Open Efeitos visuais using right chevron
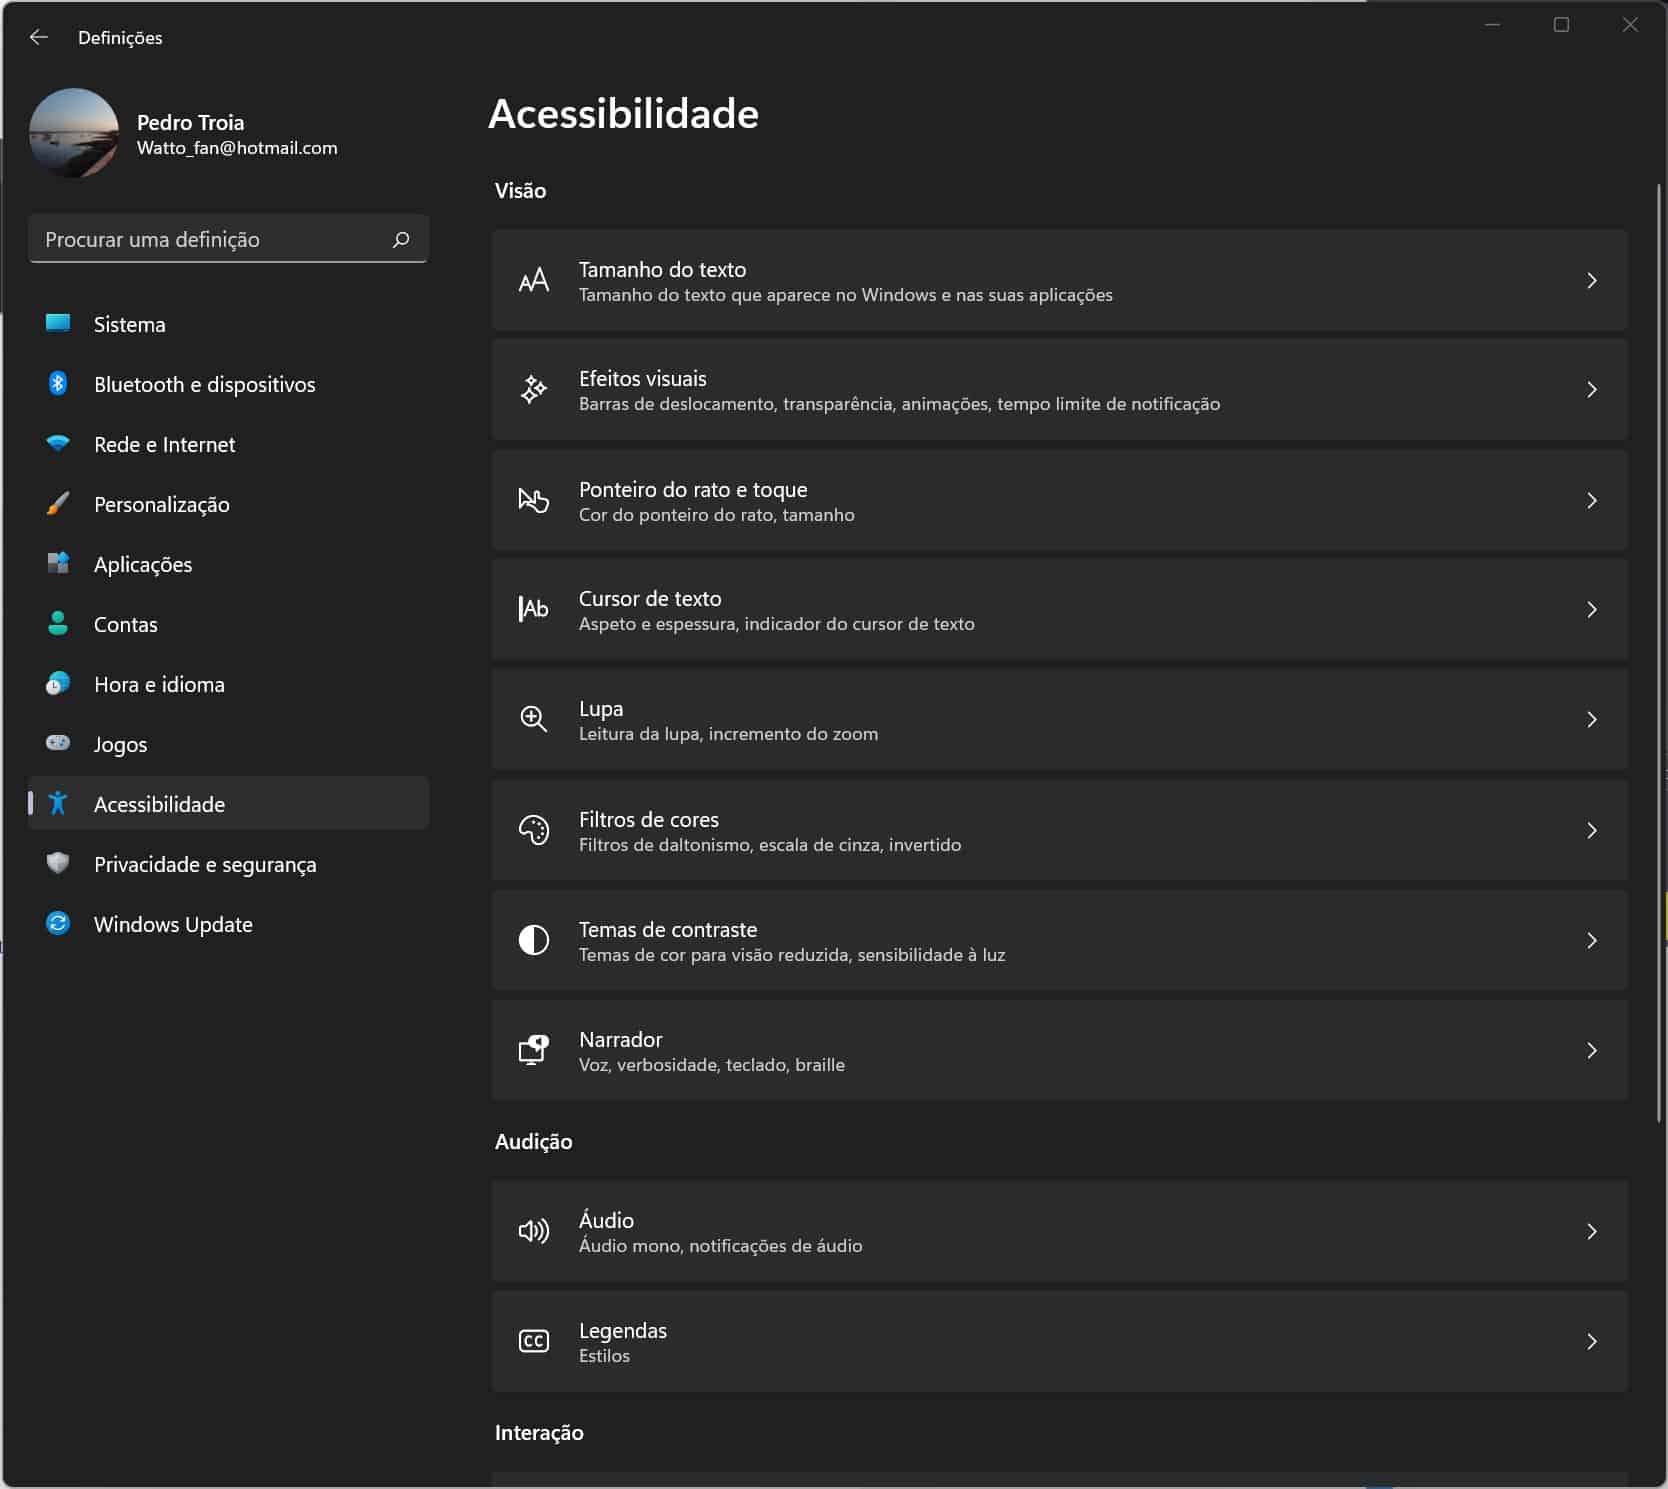 coord(1591,390)
